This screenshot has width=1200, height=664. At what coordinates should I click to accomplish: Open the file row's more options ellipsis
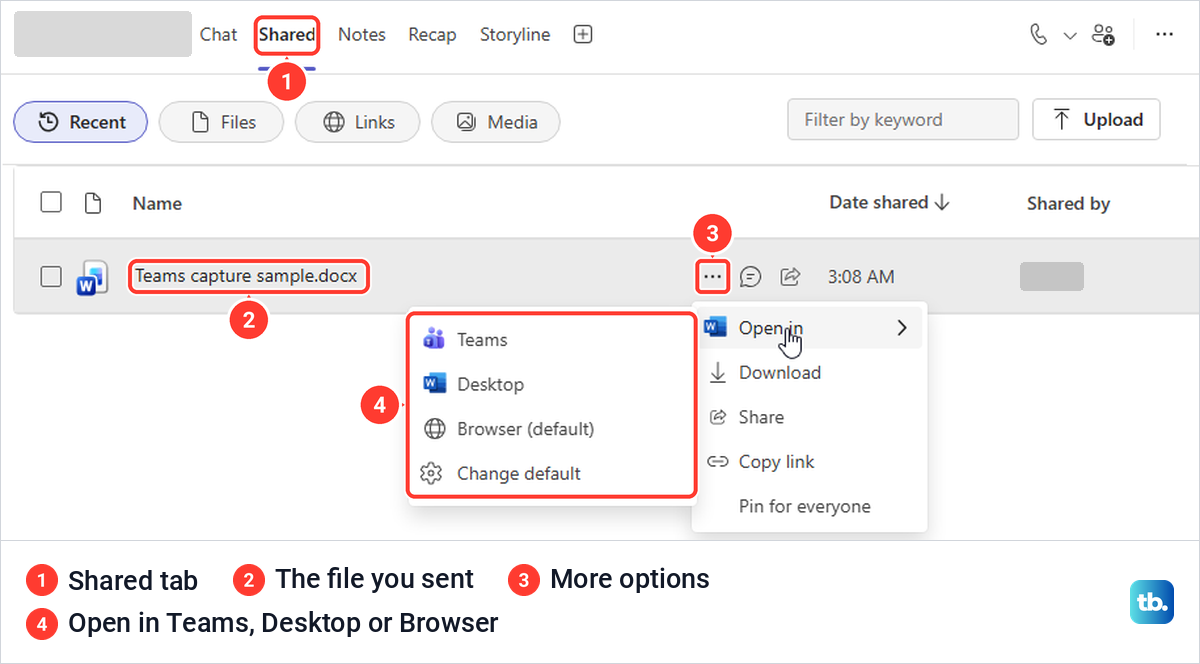point(712,276)
